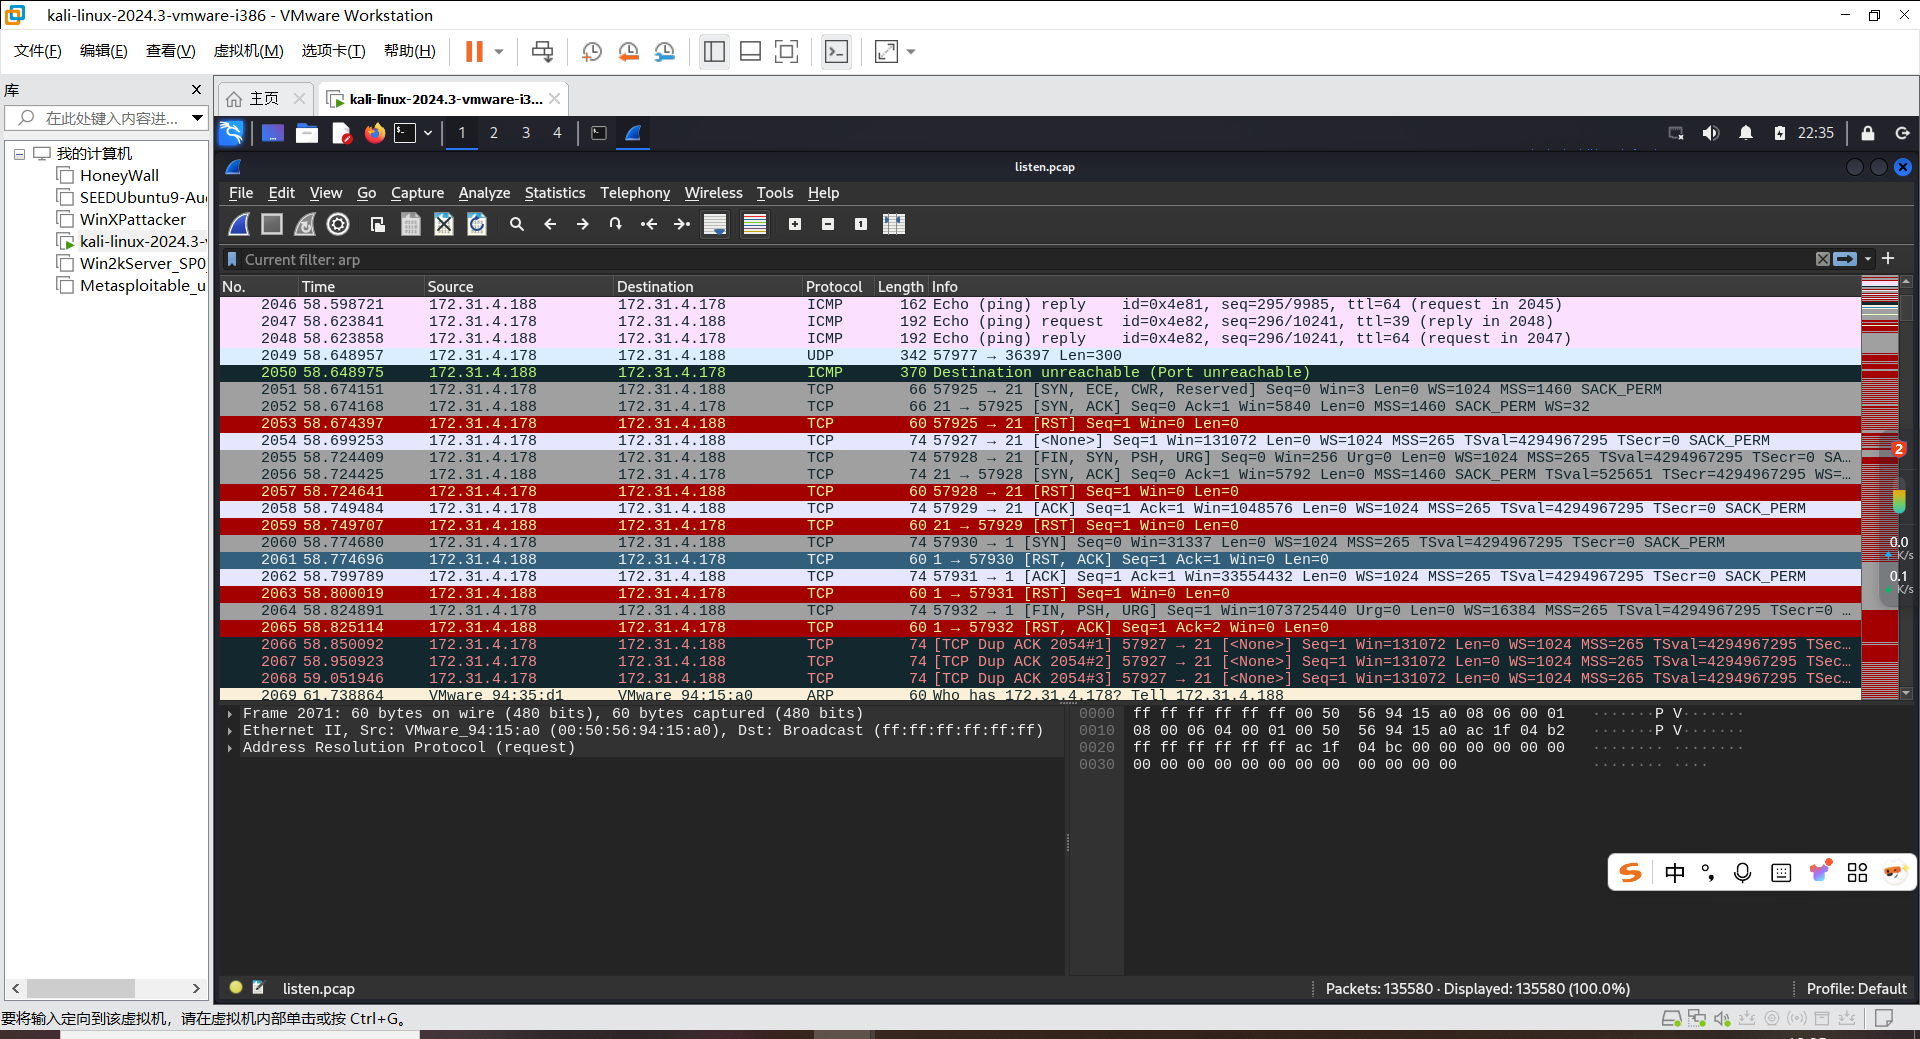Toggle packet colorization rules

click(755, 225)
